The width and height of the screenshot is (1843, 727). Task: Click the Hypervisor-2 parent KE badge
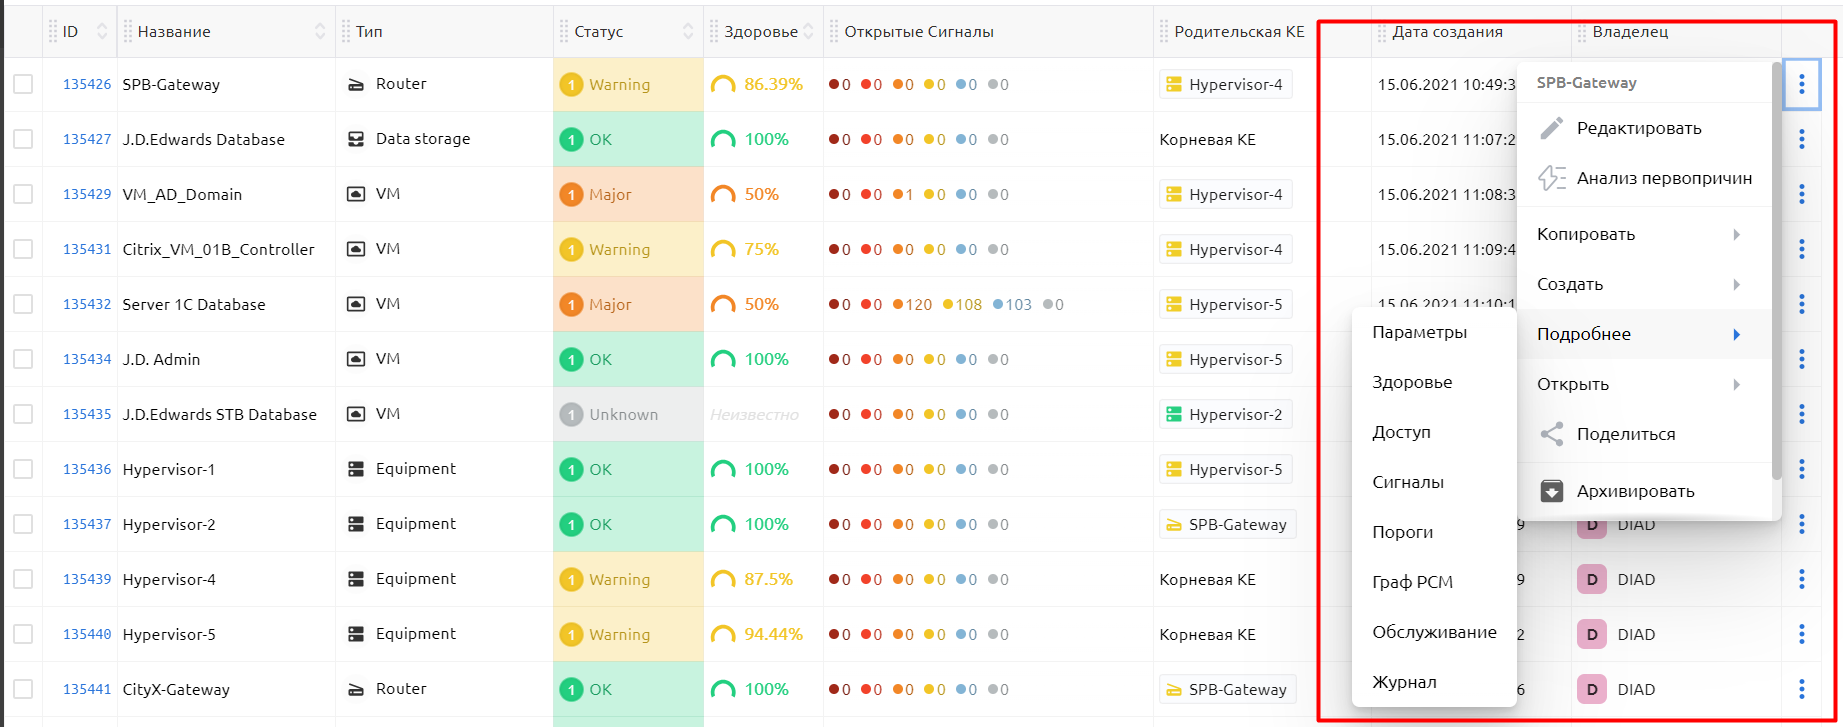(1225, 414)
